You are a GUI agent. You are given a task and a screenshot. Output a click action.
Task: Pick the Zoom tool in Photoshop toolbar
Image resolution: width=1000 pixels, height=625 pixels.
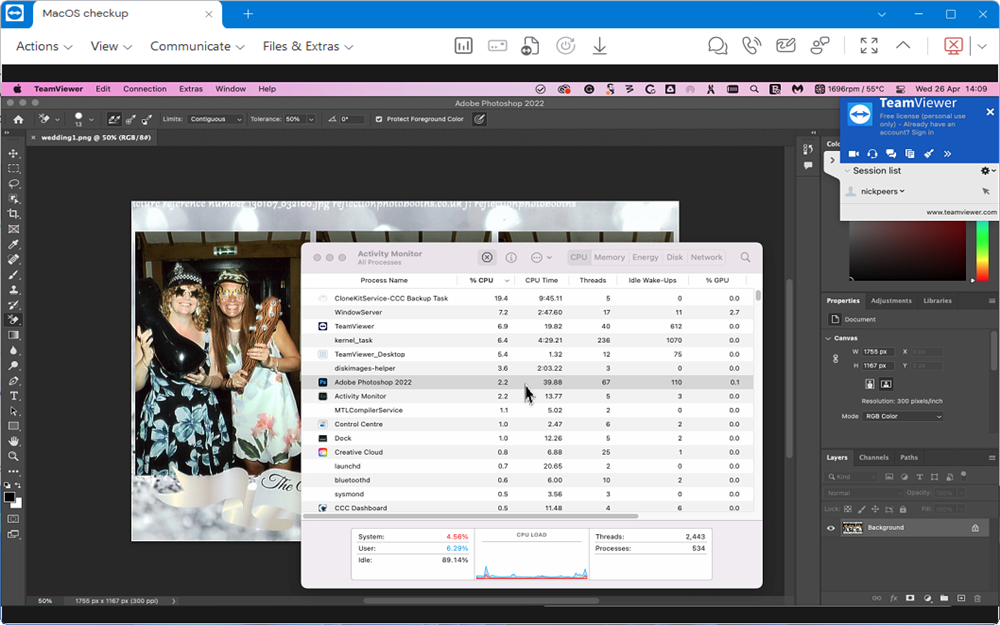click(x=14, y=456)
